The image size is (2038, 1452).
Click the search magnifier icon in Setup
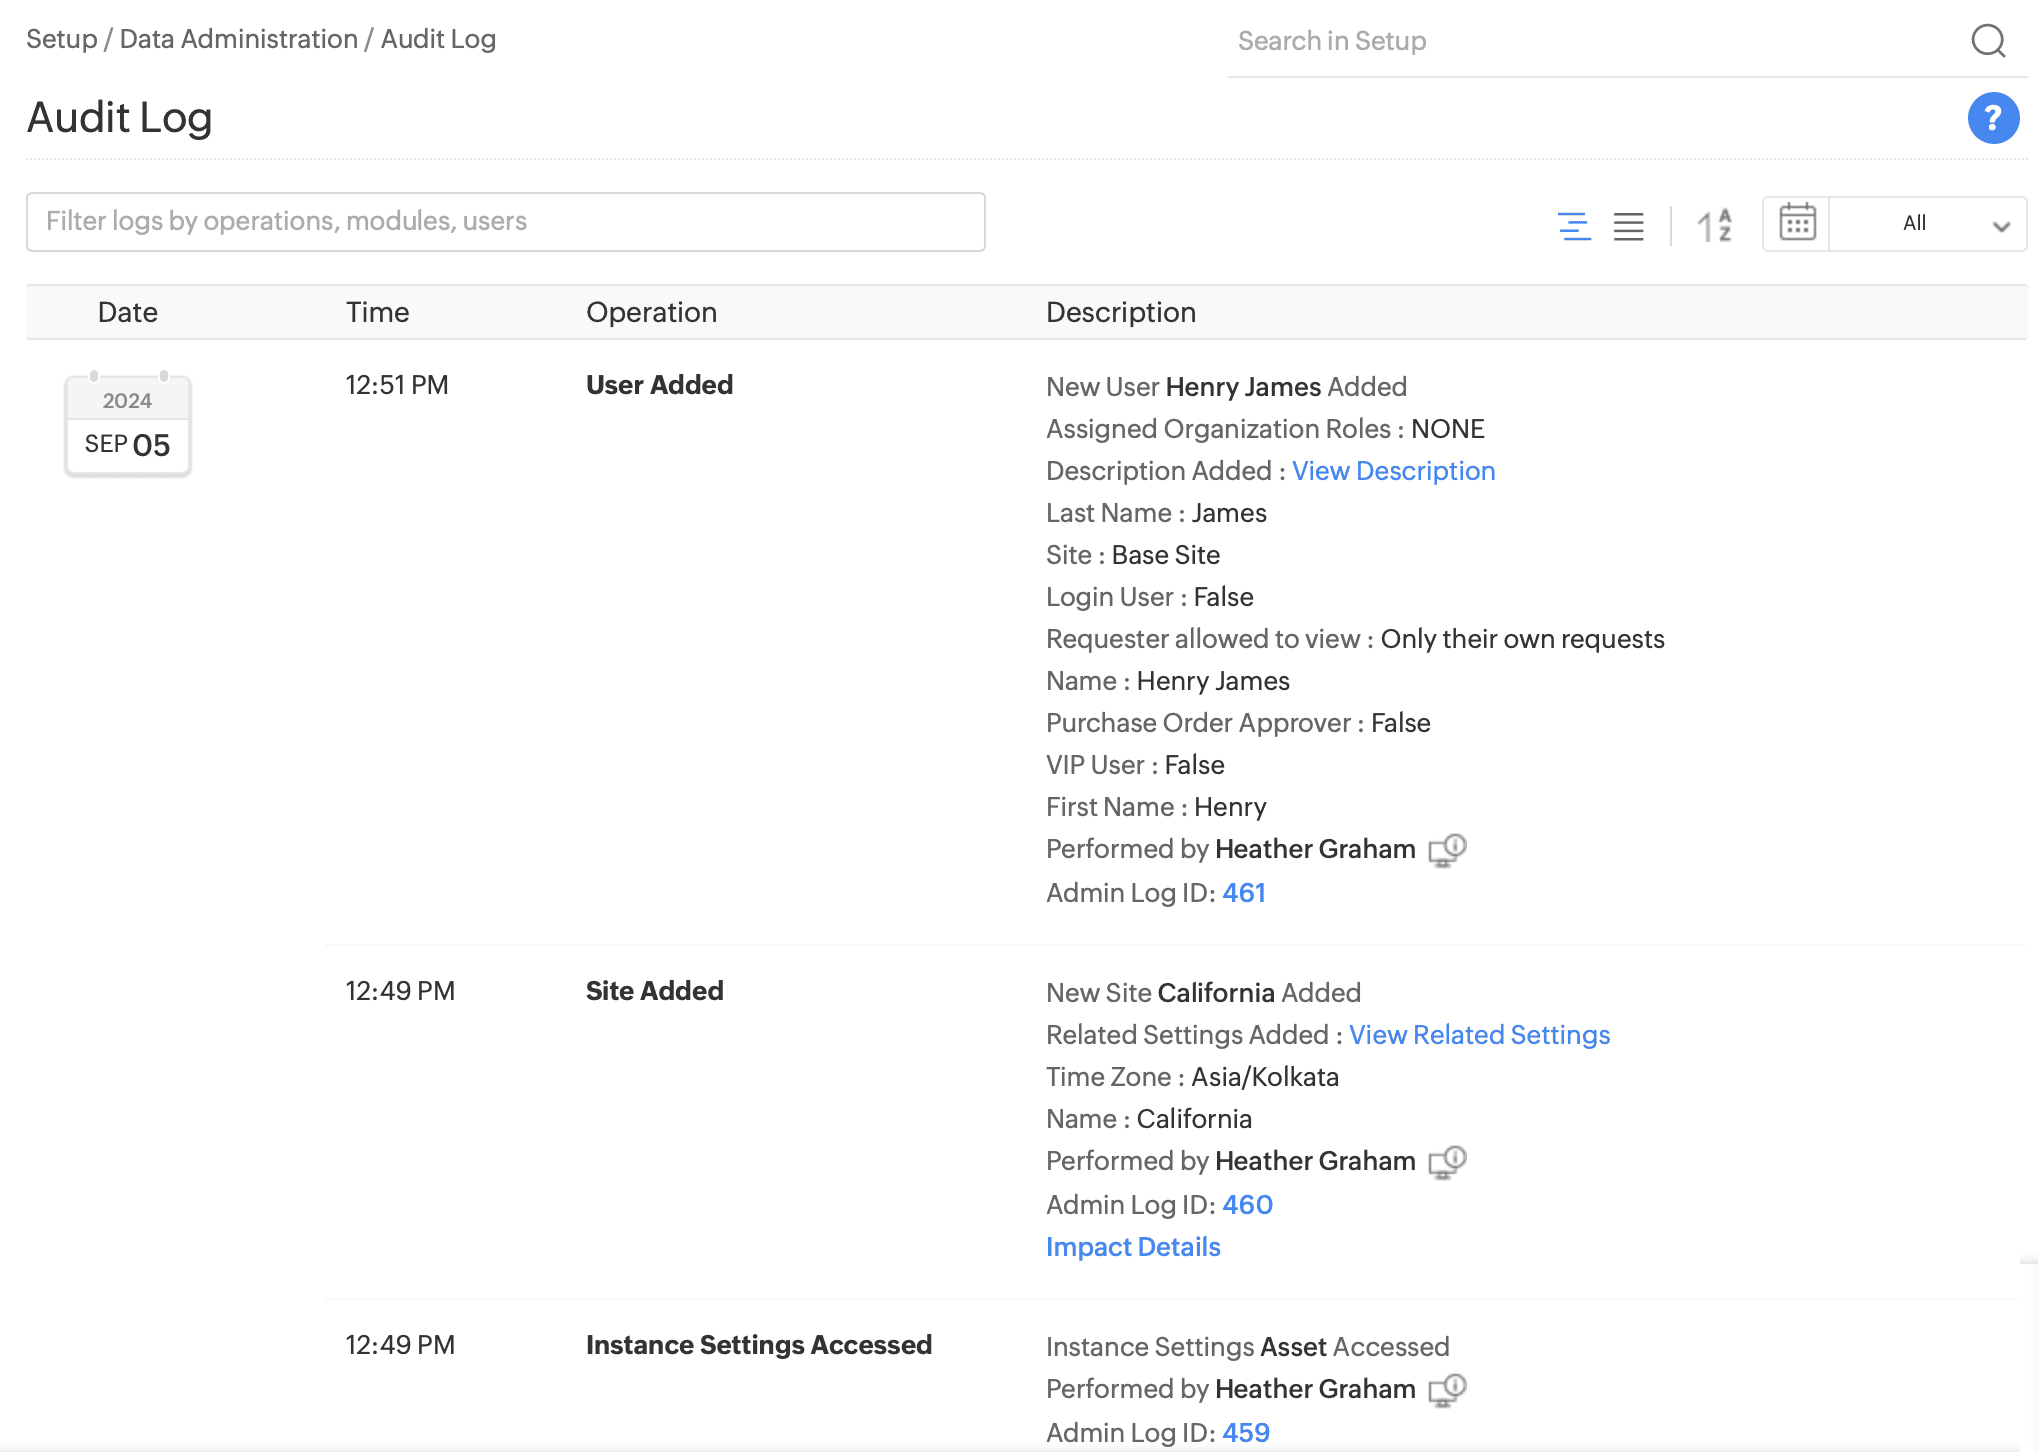point(1987,41)
